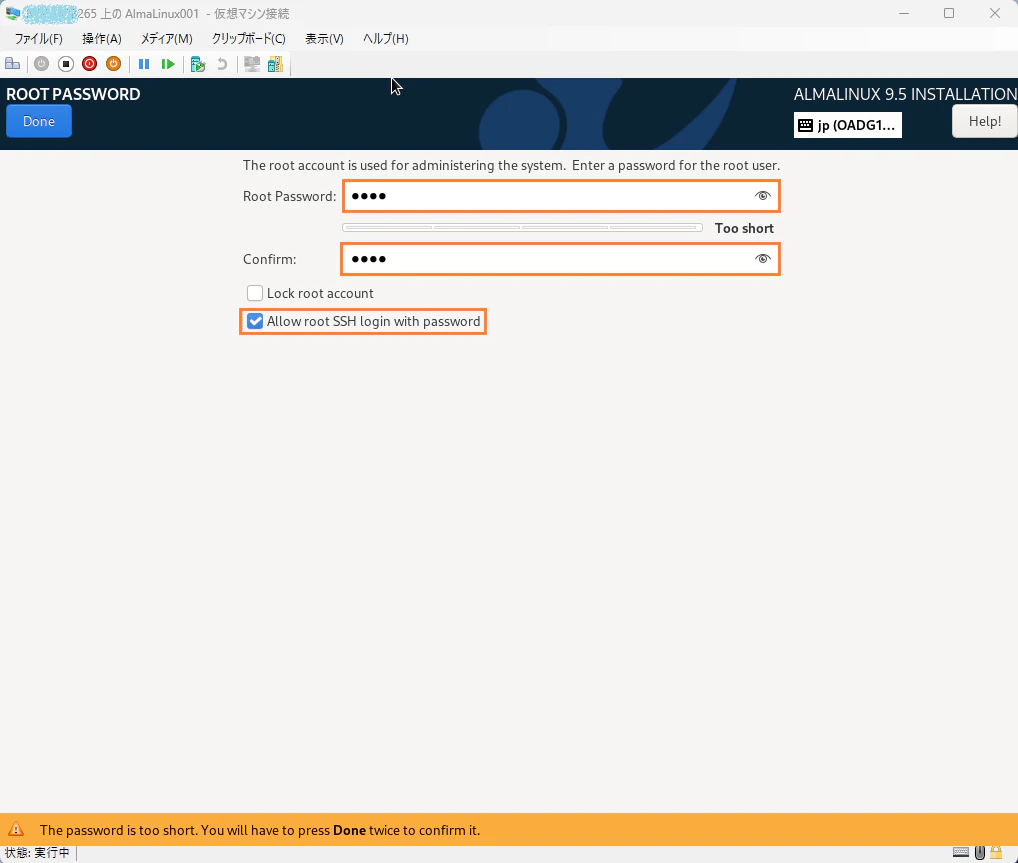Create a checkpoint from the toolbar
This screenshot has width=1018, height=863.
point(198,64)
